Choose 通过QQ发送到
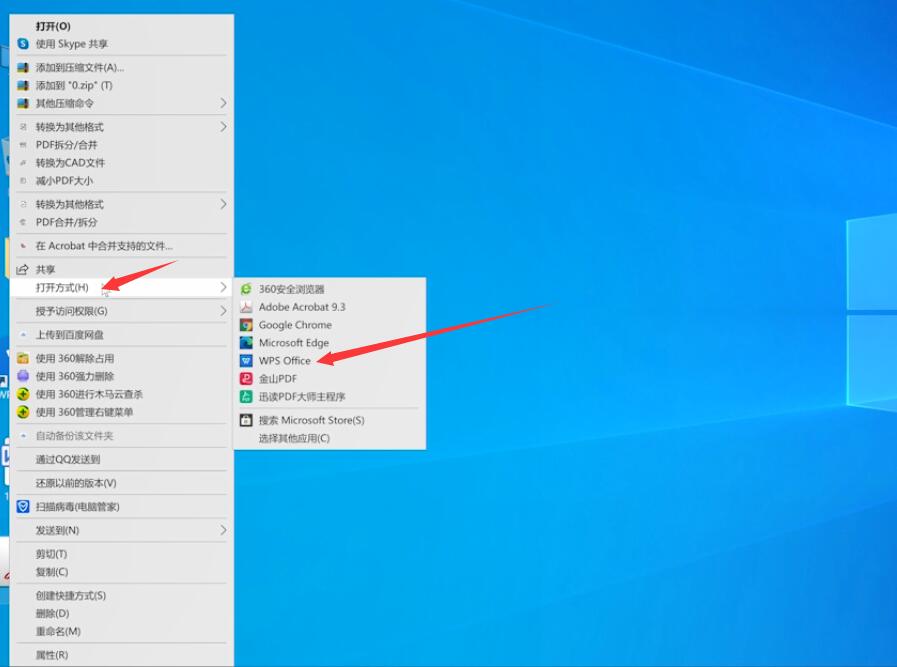This screenshot has height=667, width=897. click(x=68, y=459)
